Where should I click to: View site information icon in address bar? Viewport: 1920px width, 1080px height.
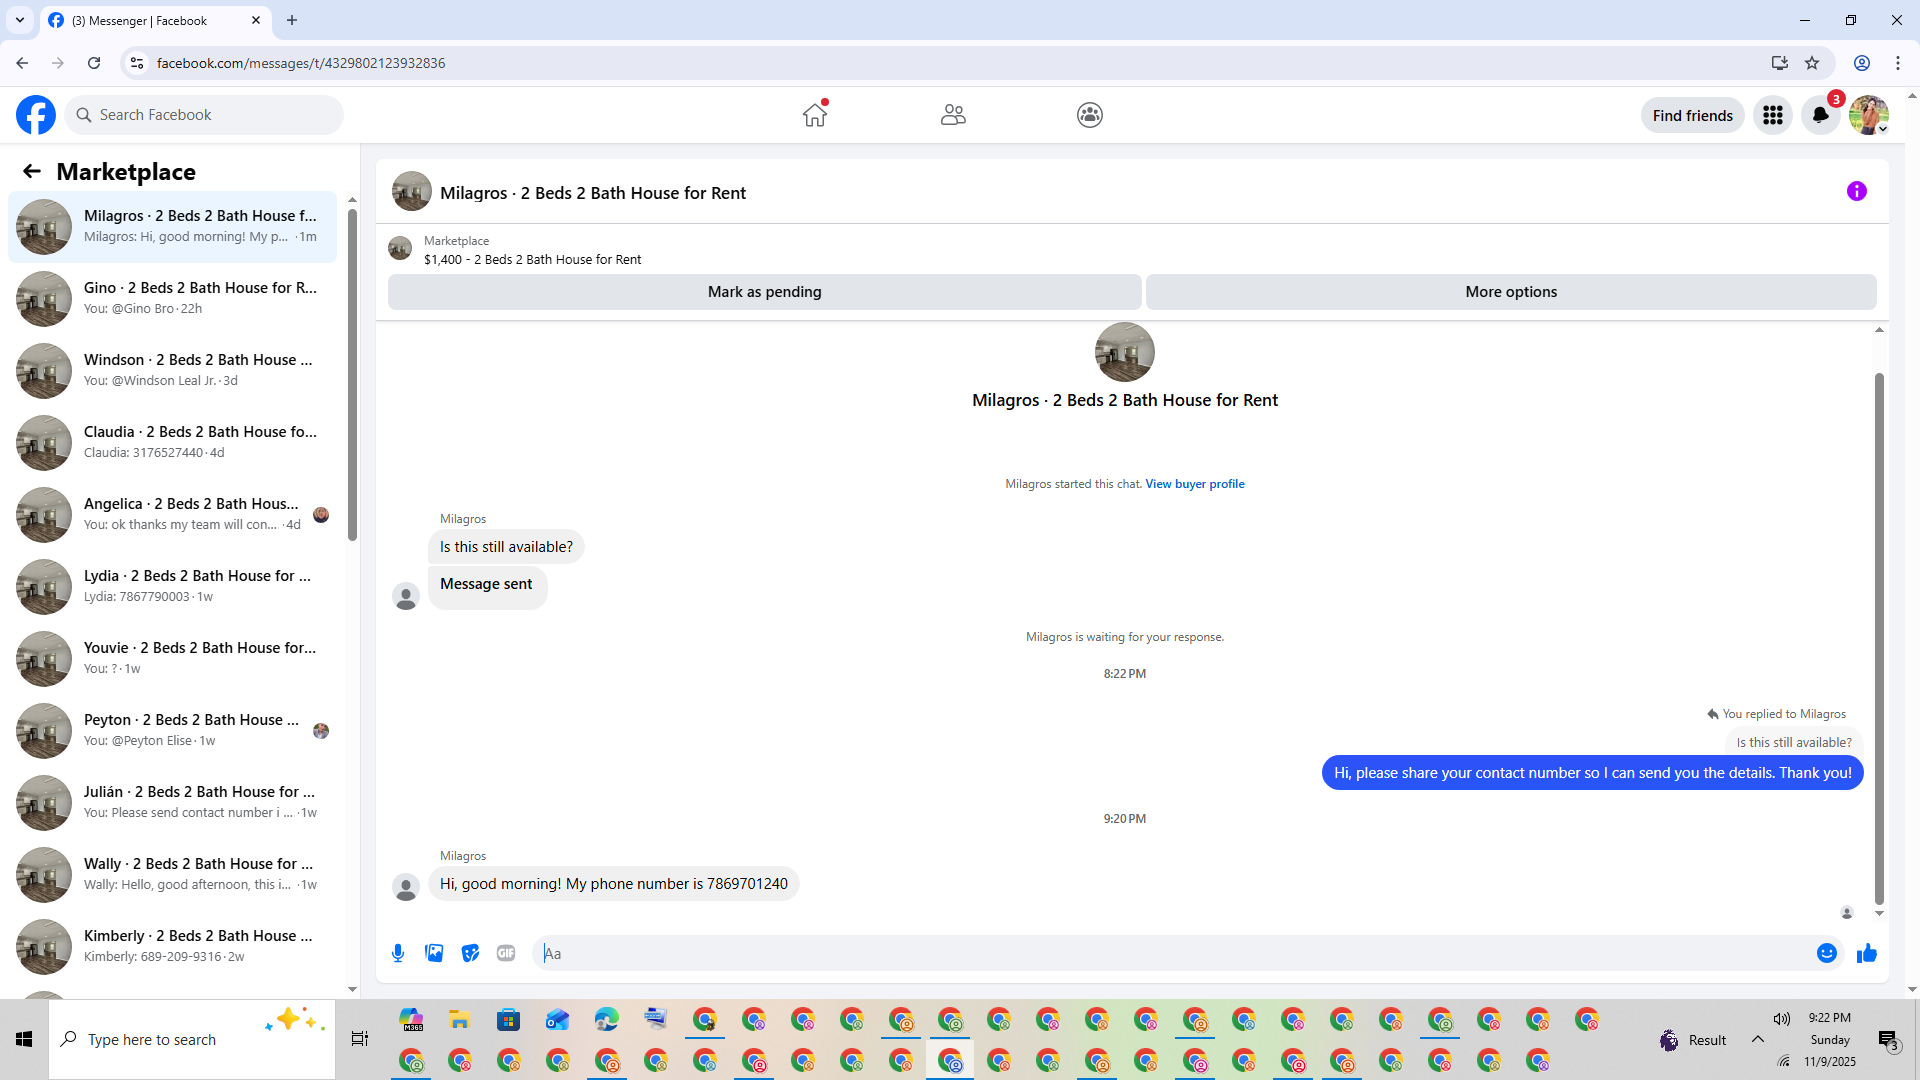(137, 63)
